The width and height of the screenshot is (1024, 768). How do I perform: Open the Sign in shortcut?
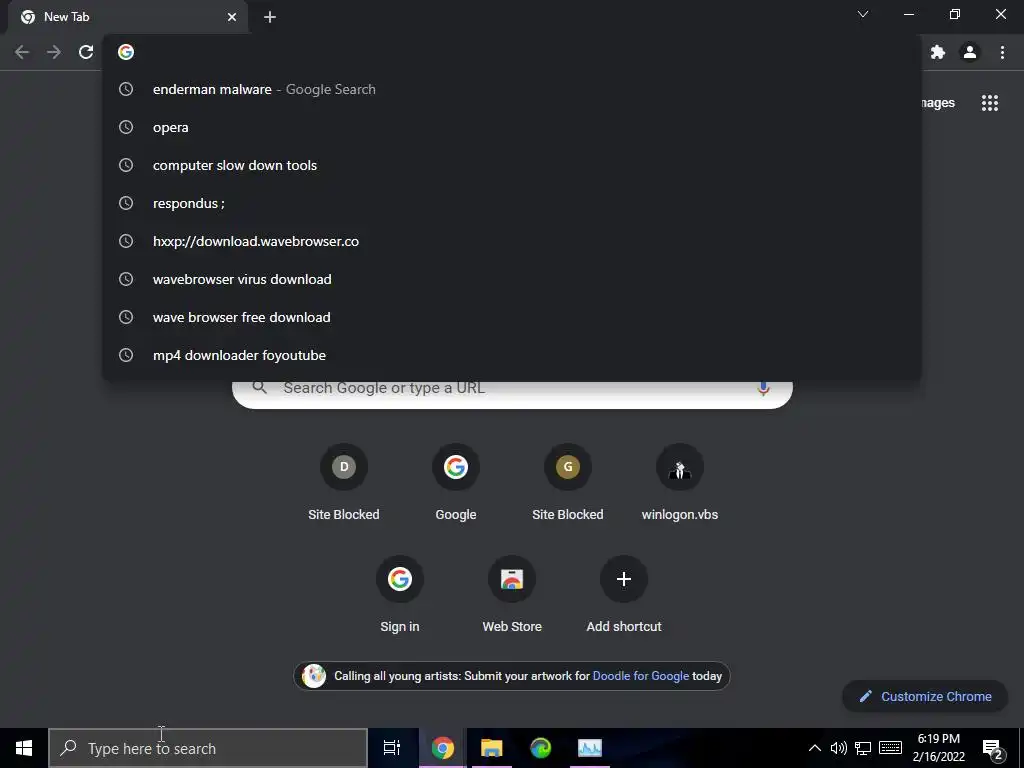tap(400, 595)
